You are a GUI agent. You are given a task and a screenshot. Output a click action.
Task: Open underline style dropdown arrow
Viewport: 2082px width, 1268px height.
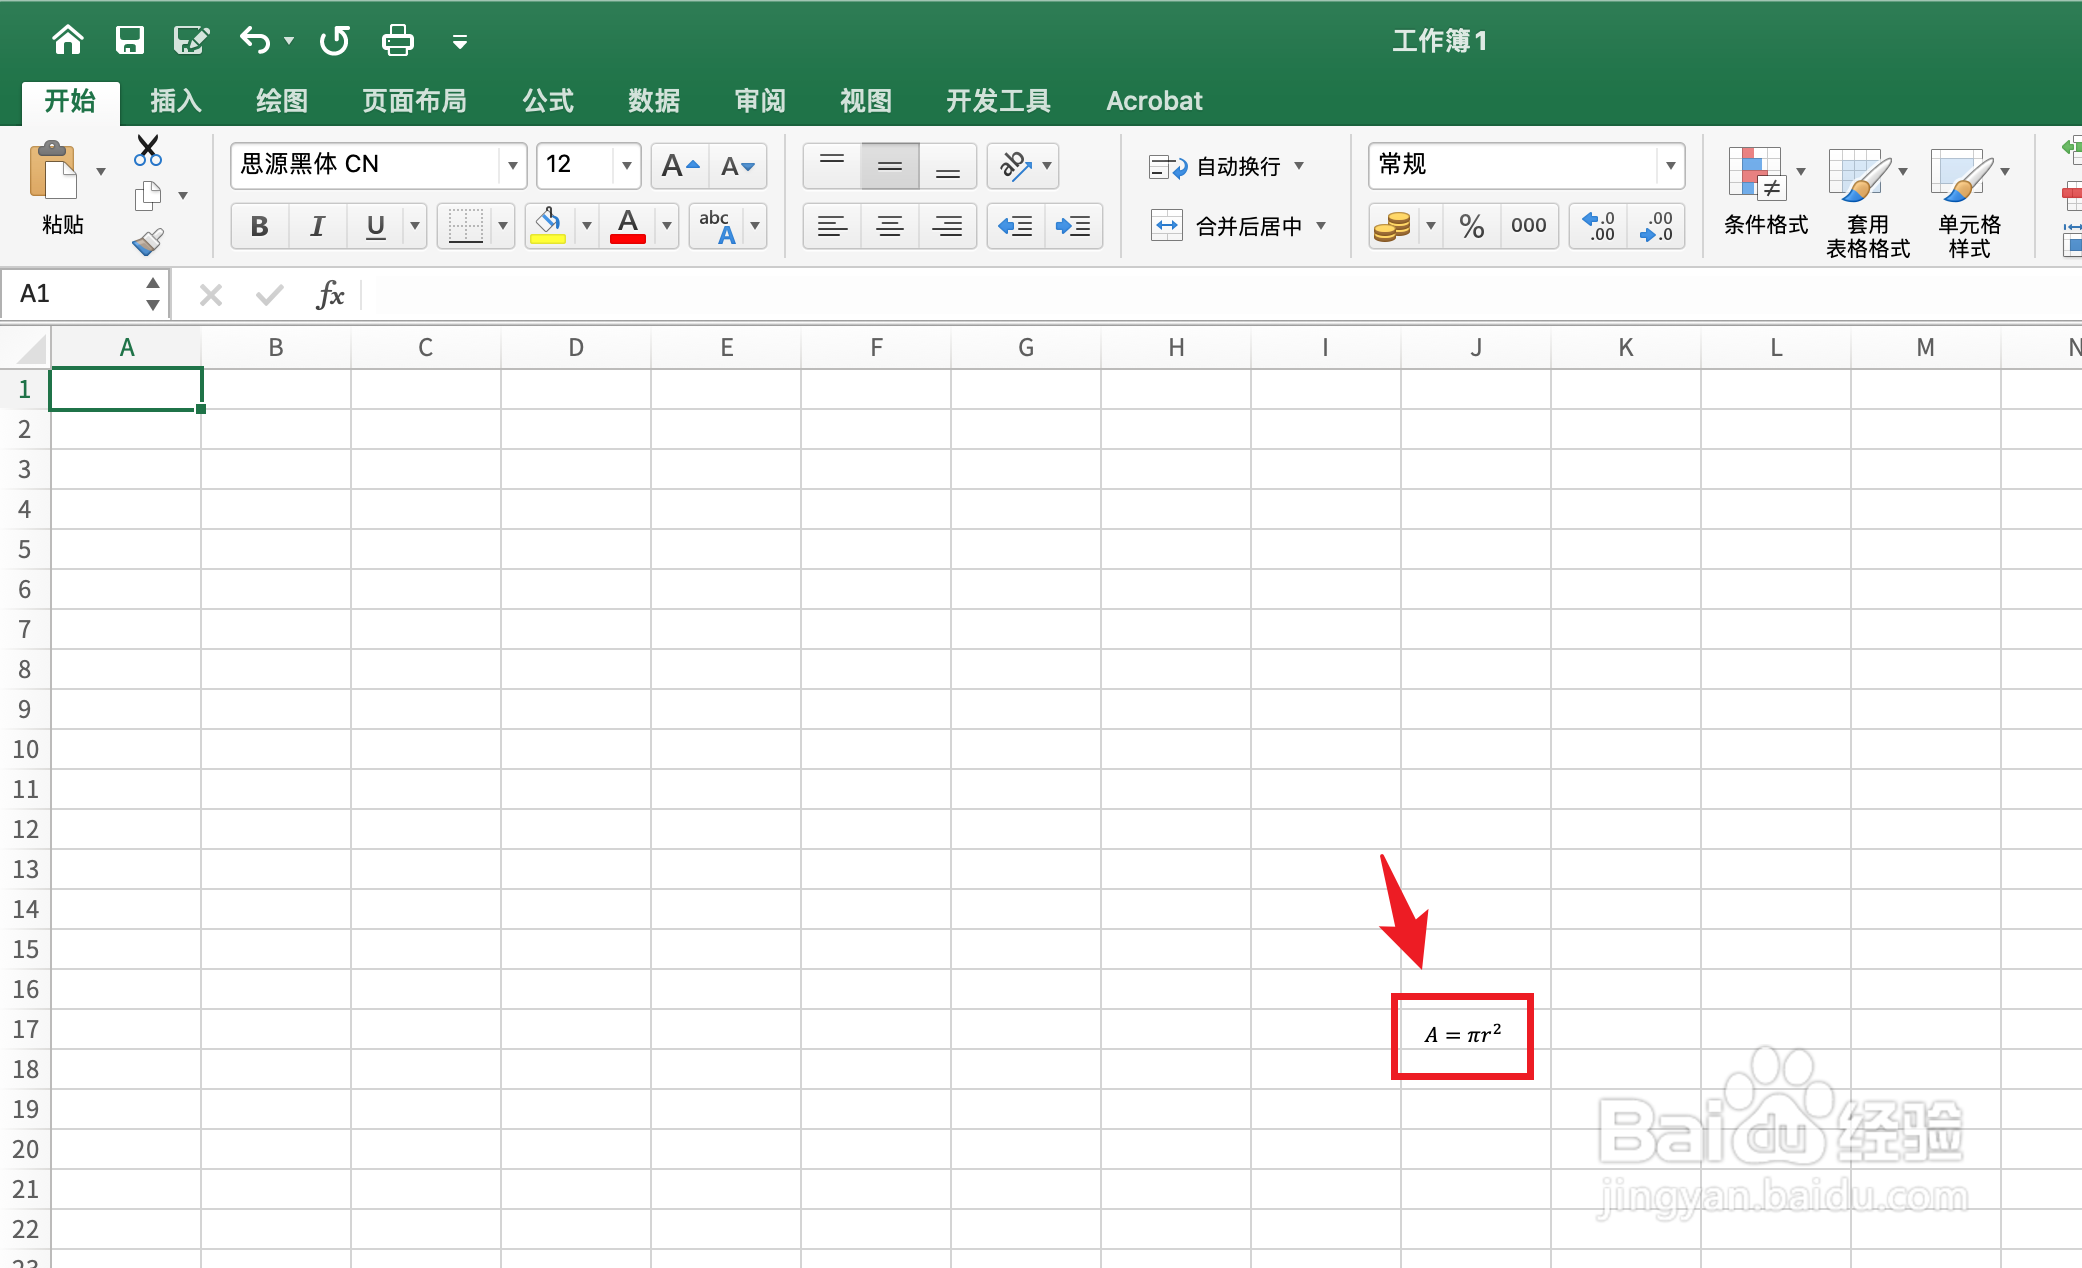[415, 226]
